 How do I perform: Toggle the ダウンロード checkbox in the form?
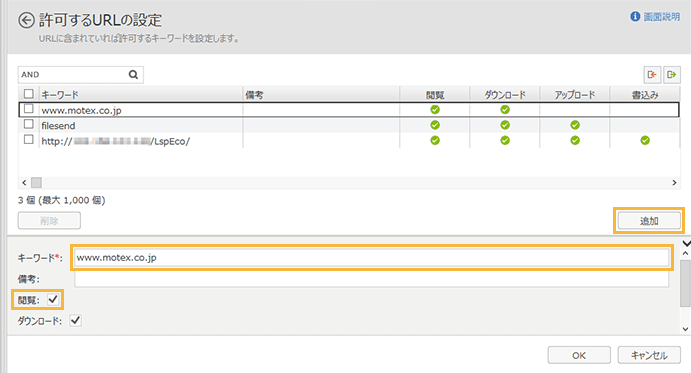(x=75, y=321)
